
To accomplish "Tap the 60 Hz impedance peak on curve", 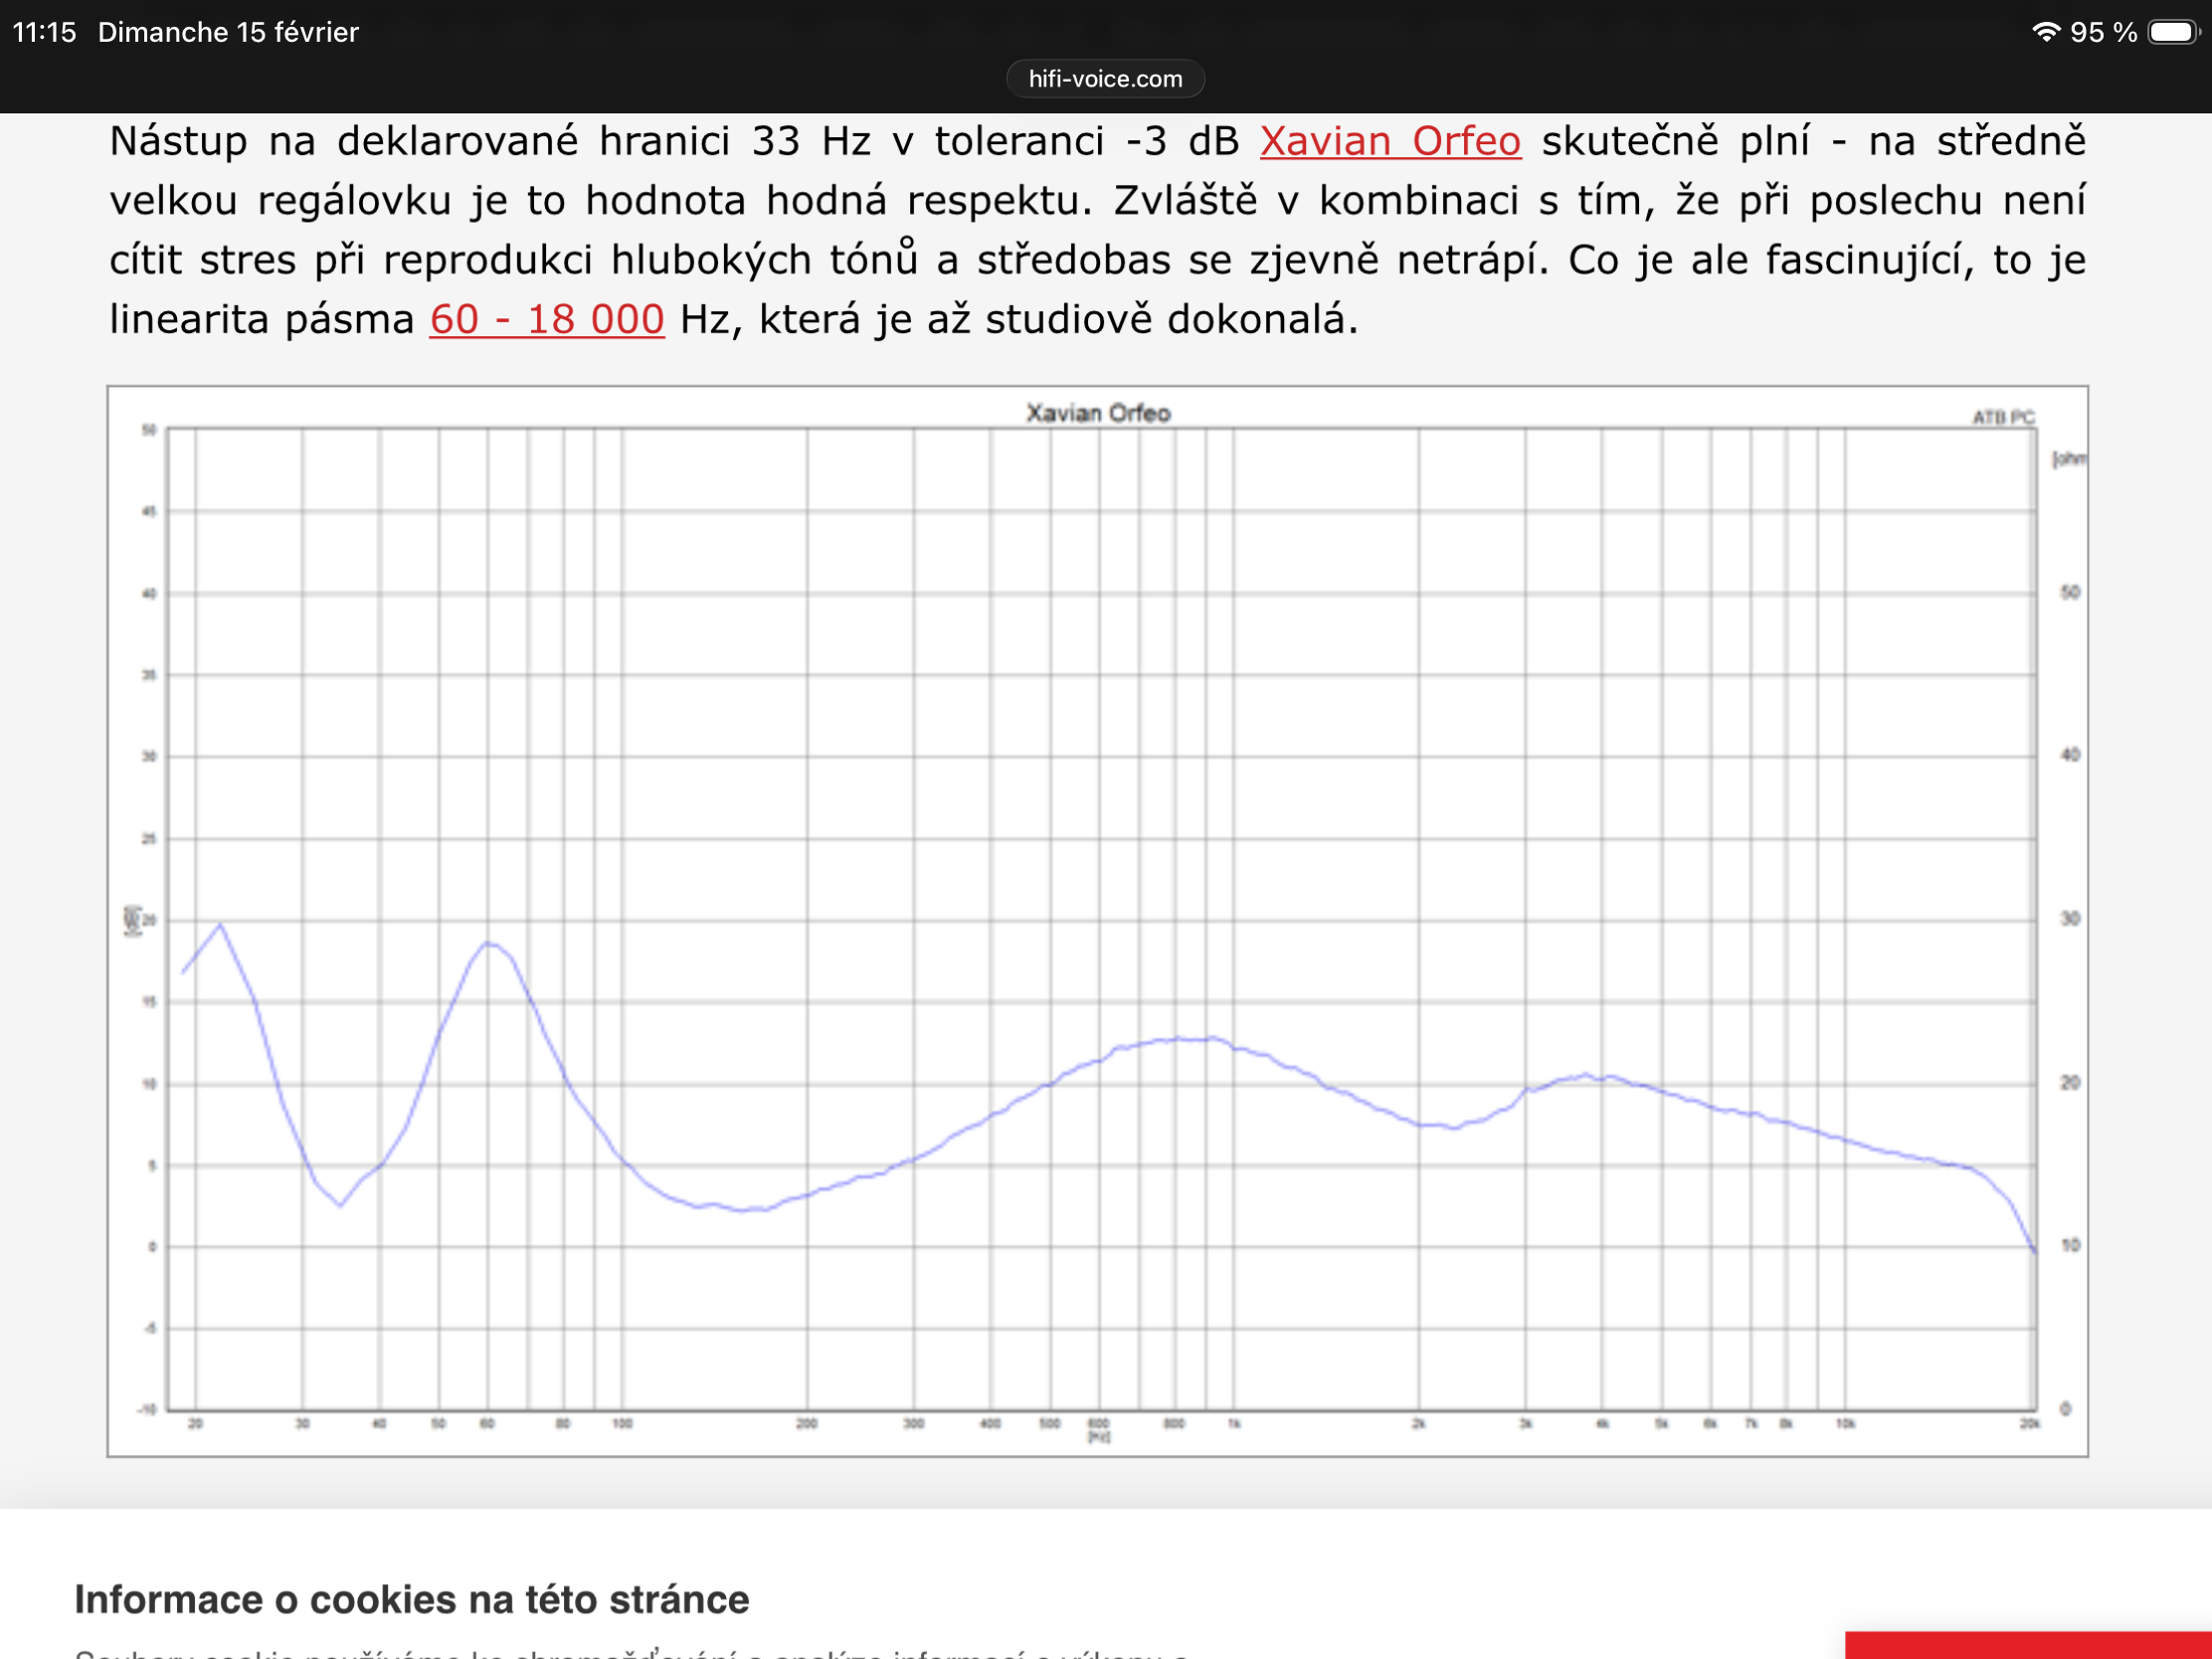I will click(x=488, y=943).
